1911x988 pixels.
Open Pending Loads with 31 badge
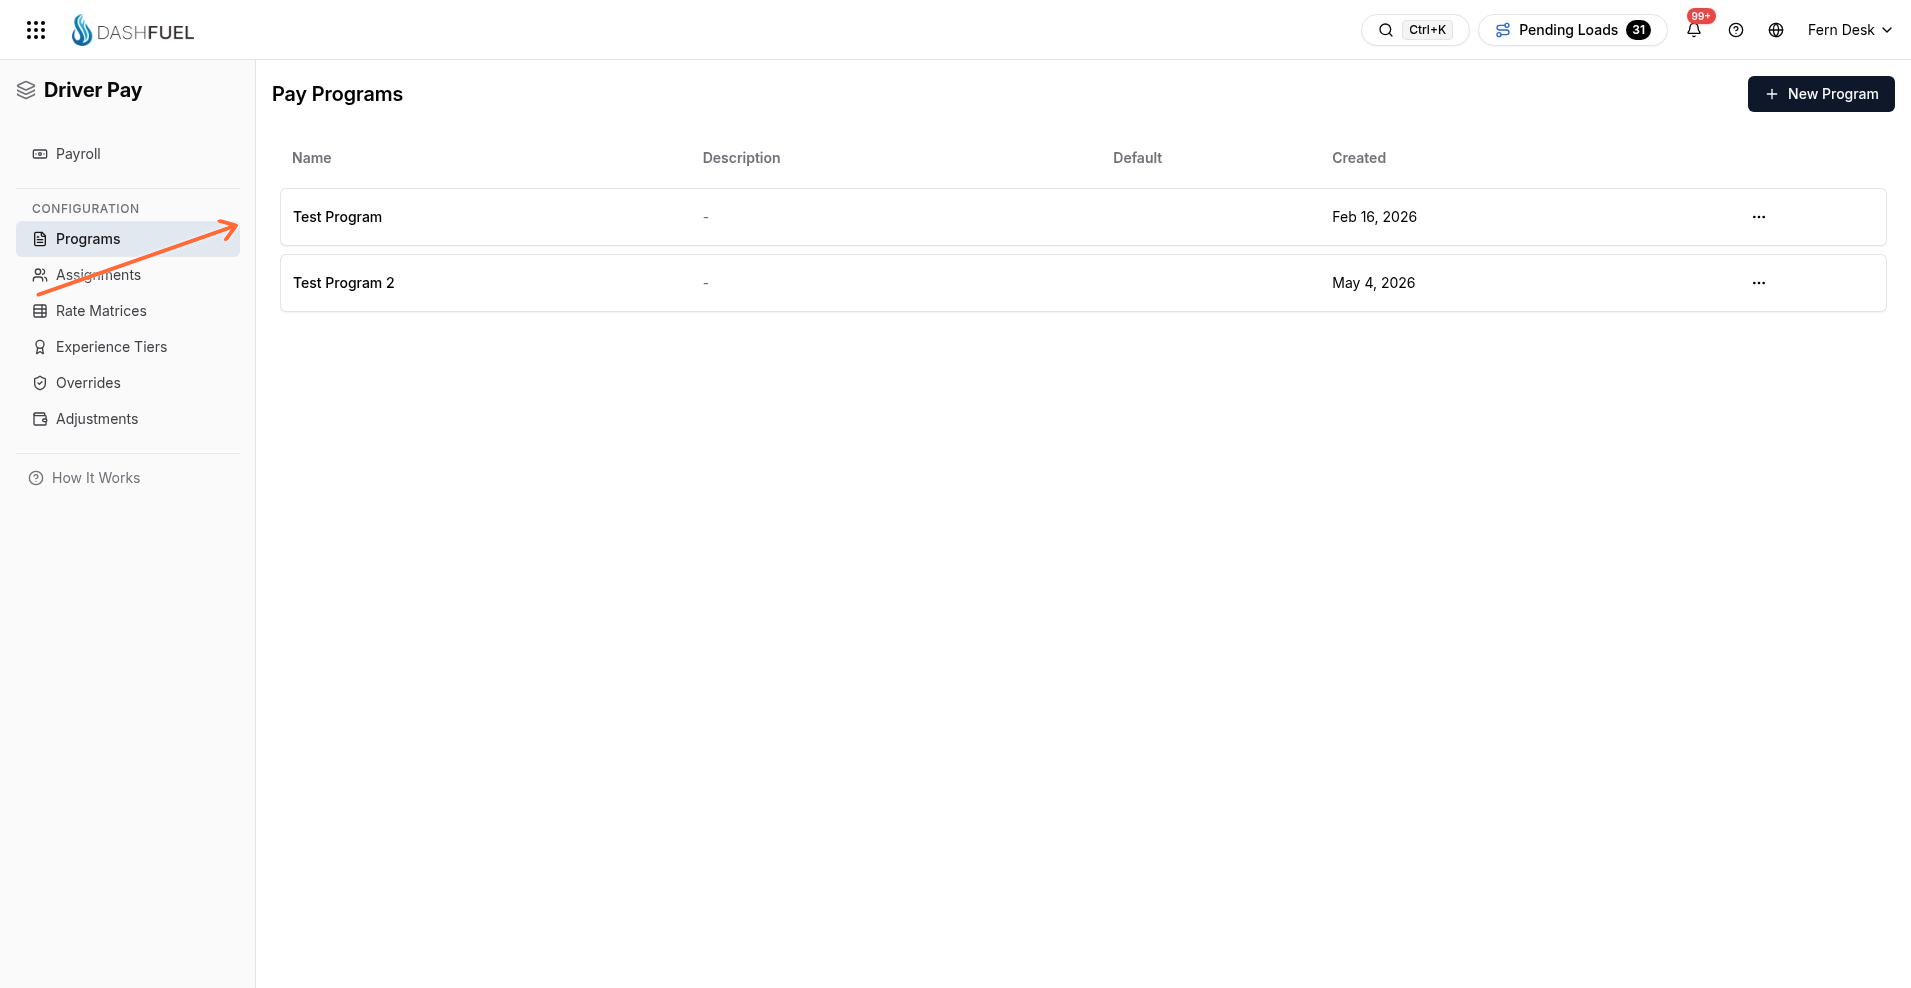(1573, 30)
